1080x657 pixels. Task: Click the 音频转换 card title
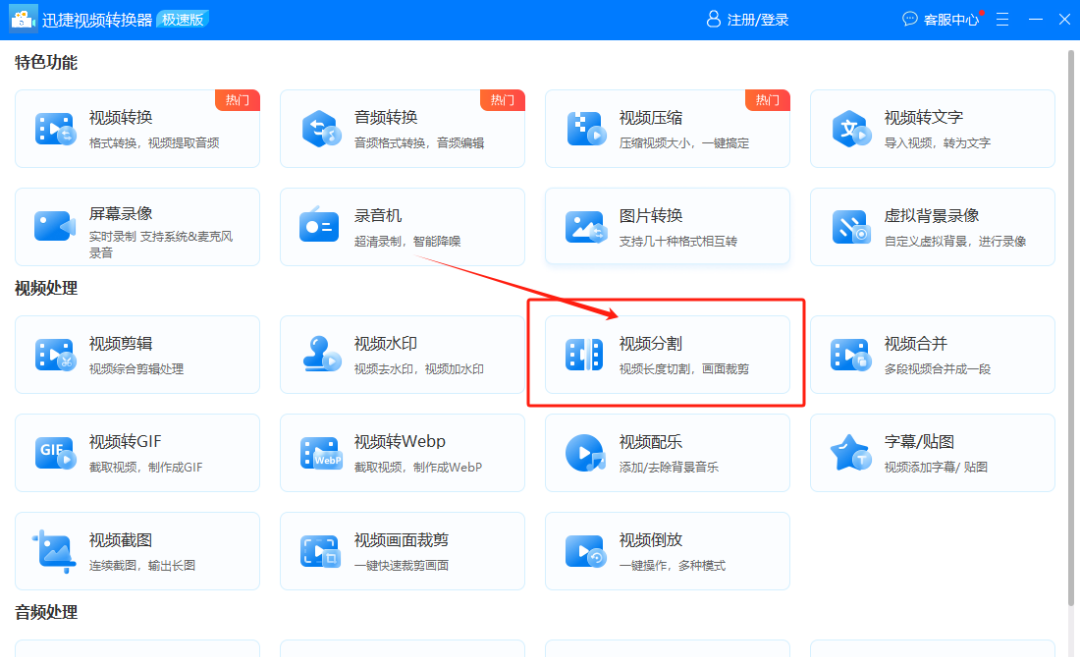pos(386,117)
